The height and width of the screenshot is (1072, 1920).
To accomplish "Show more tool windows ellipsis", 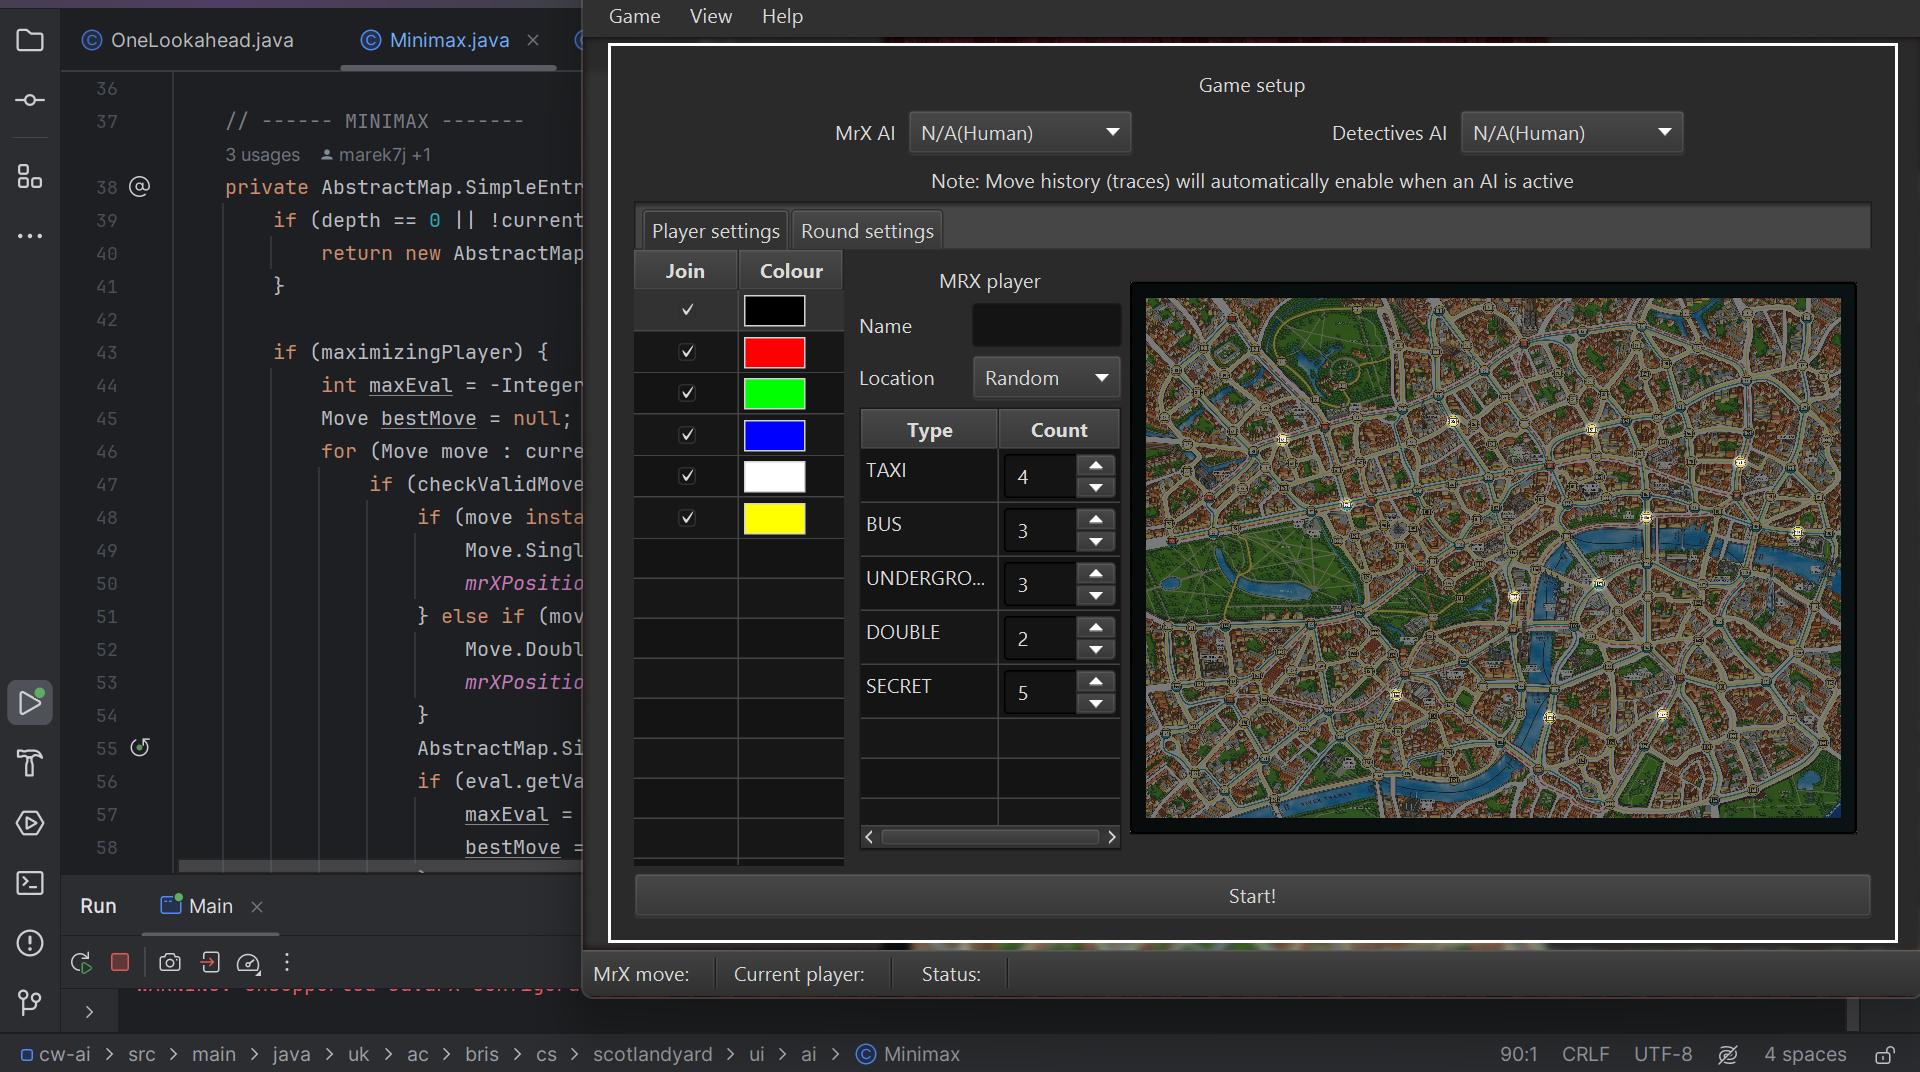I will click(x=30, y=236).
